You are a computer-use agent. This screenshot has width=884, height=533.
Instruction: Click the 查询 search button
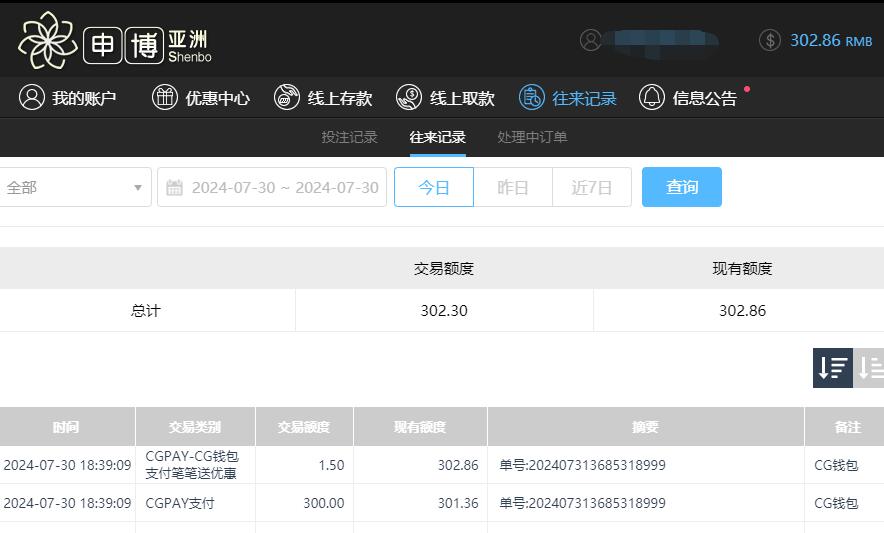pyautogui.click(x=682, y=187)
